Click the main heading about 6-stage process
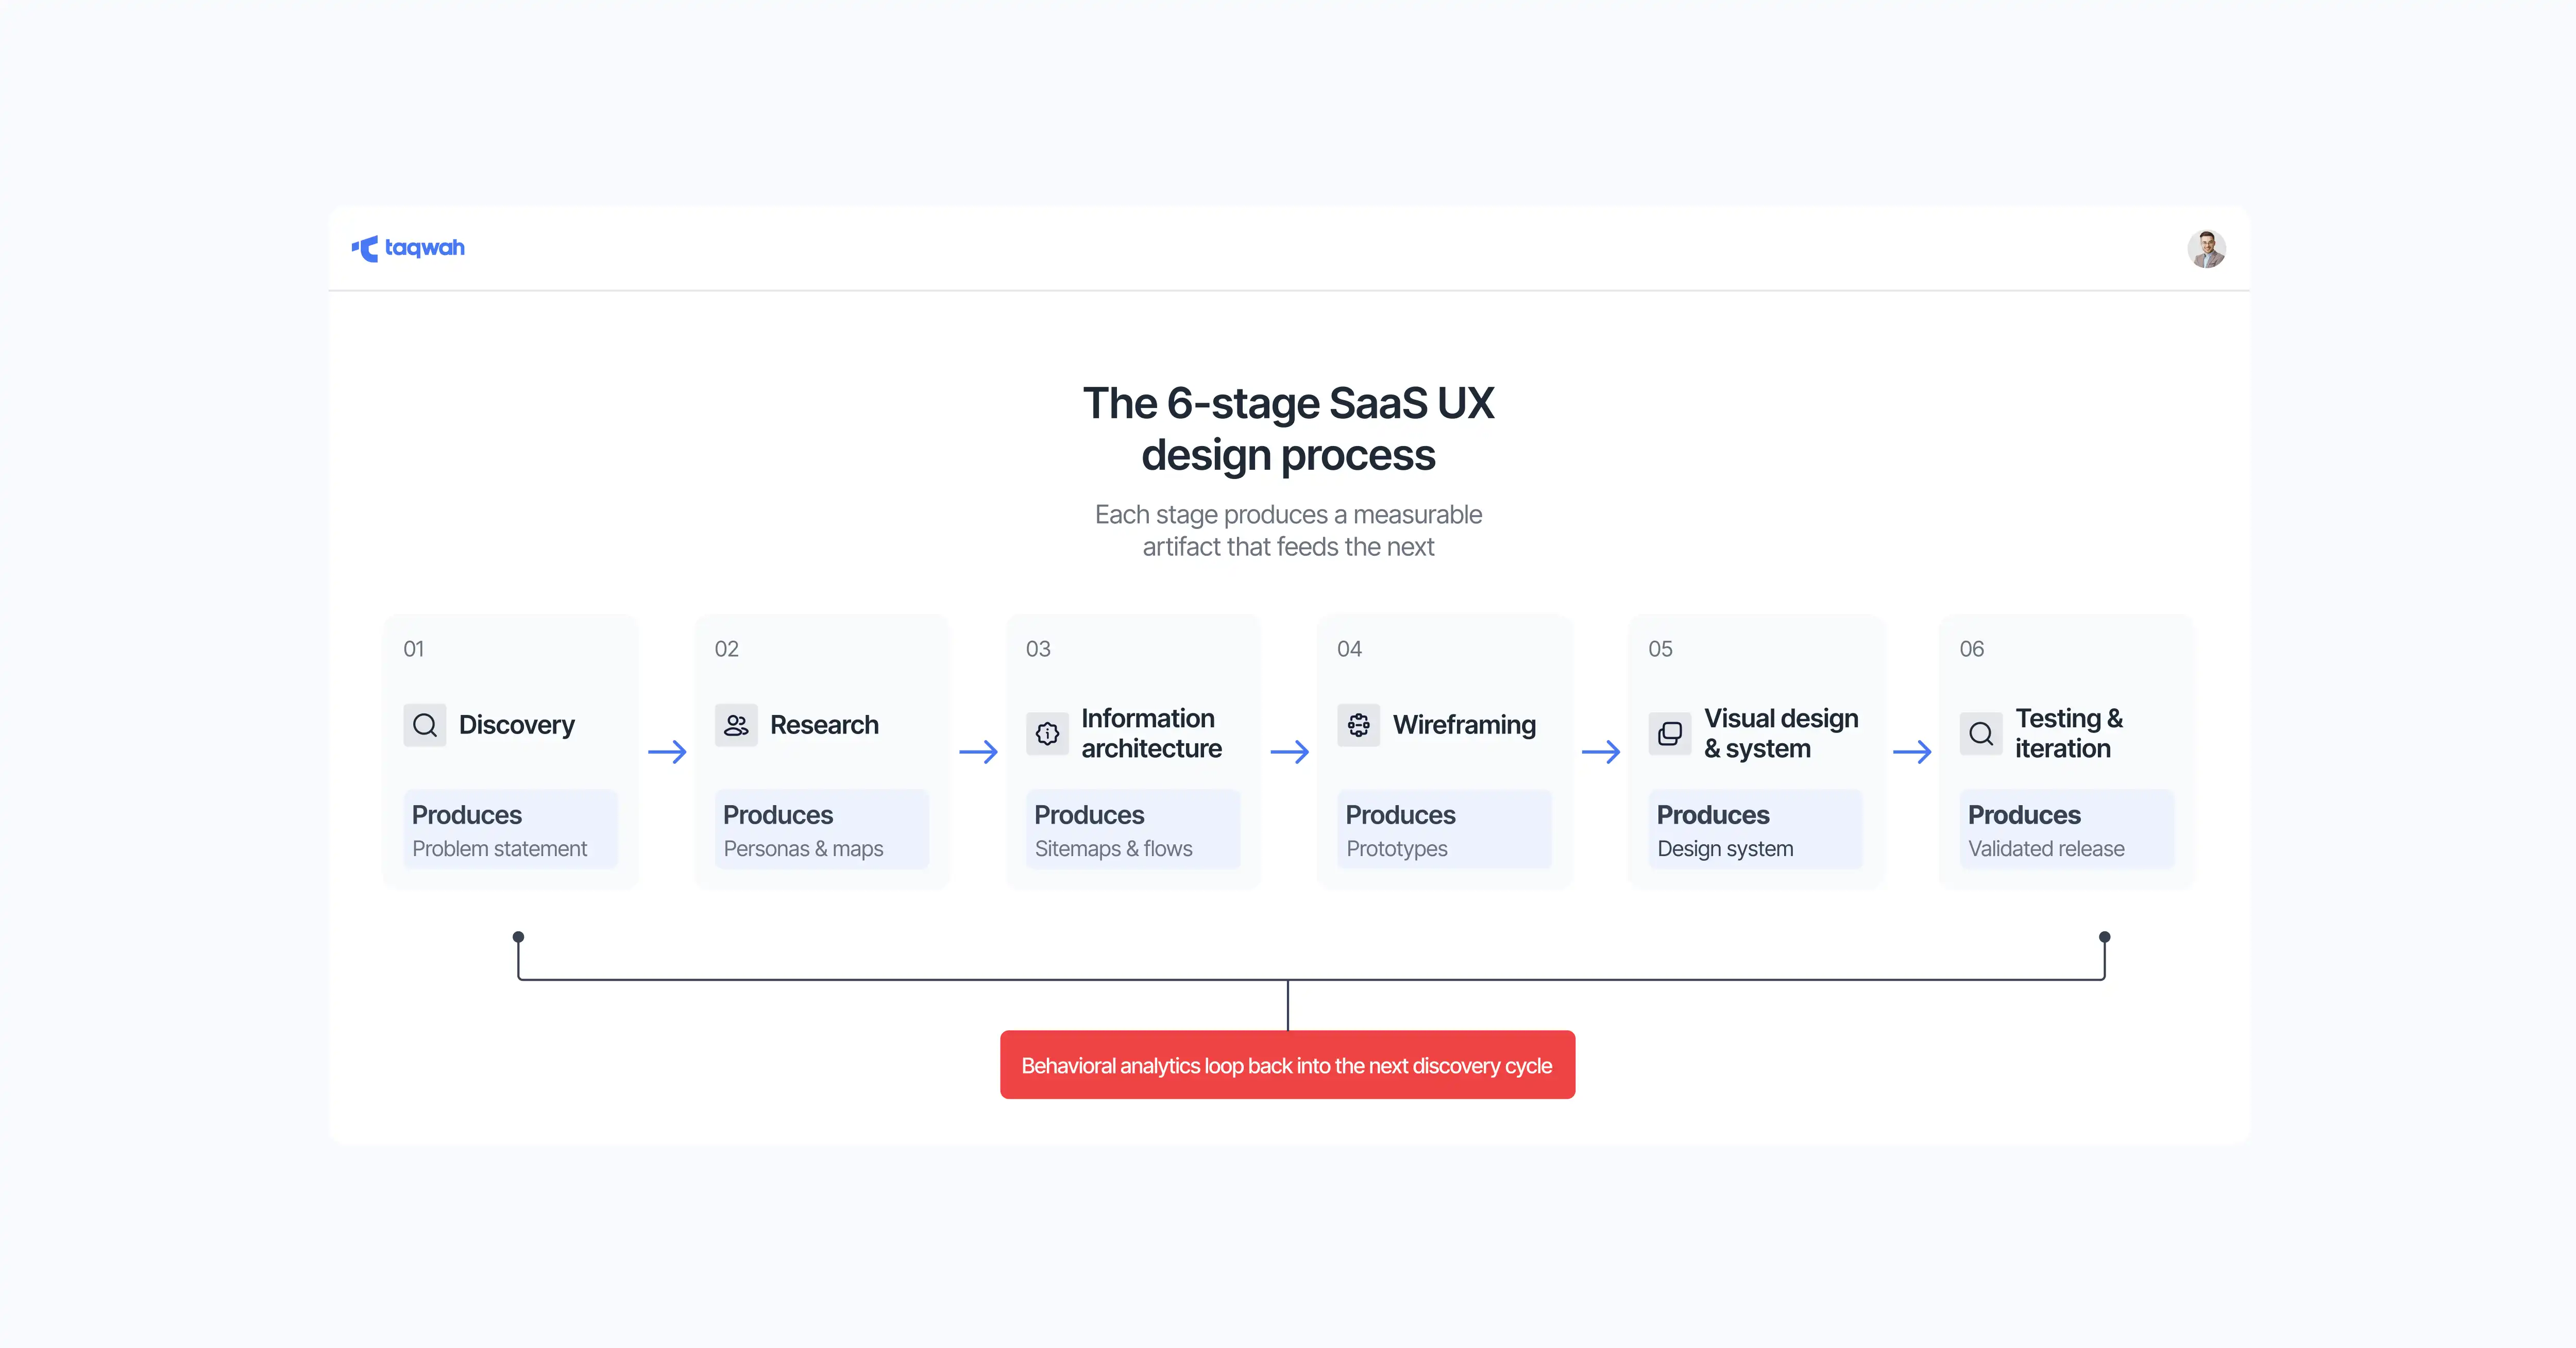The image size is (2576, 1348). pos(1288,429)
